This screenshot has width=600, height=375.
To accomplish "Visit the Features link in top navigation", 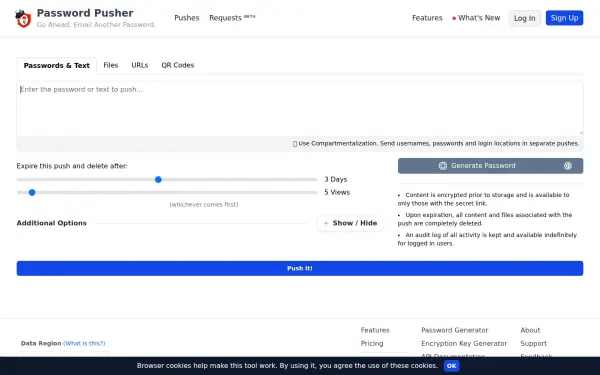I will 427,18.
